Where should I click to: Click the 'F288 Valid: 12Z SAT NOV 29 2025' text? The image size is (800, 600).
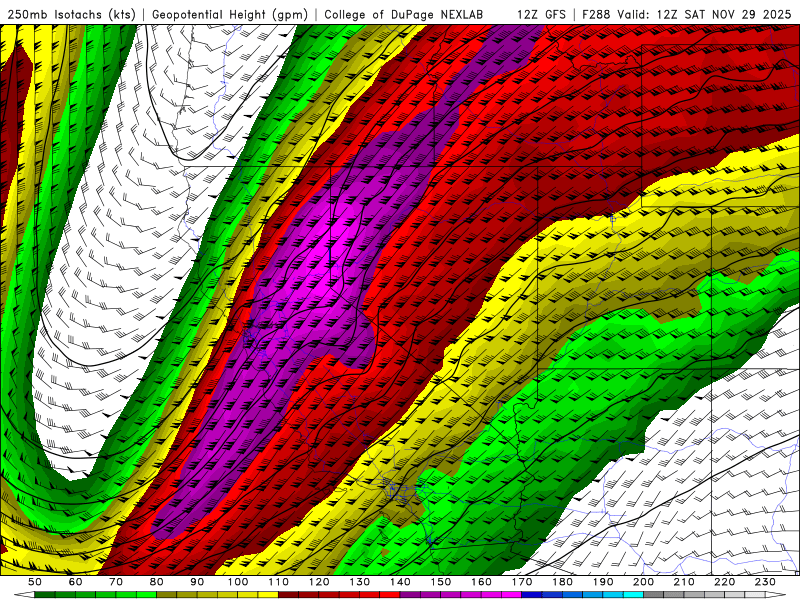(686, 14)
